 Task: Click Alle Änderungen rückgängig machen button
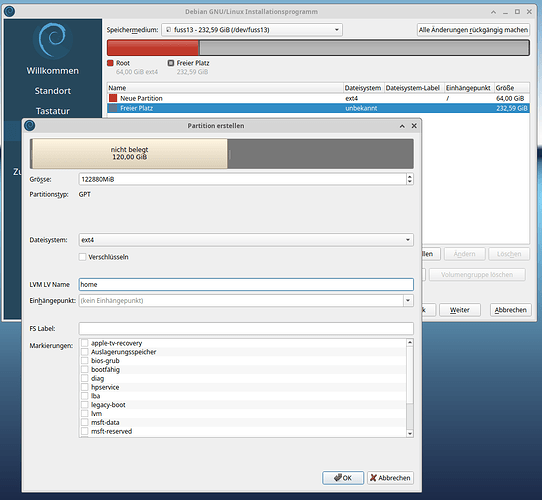click(473, 30)
